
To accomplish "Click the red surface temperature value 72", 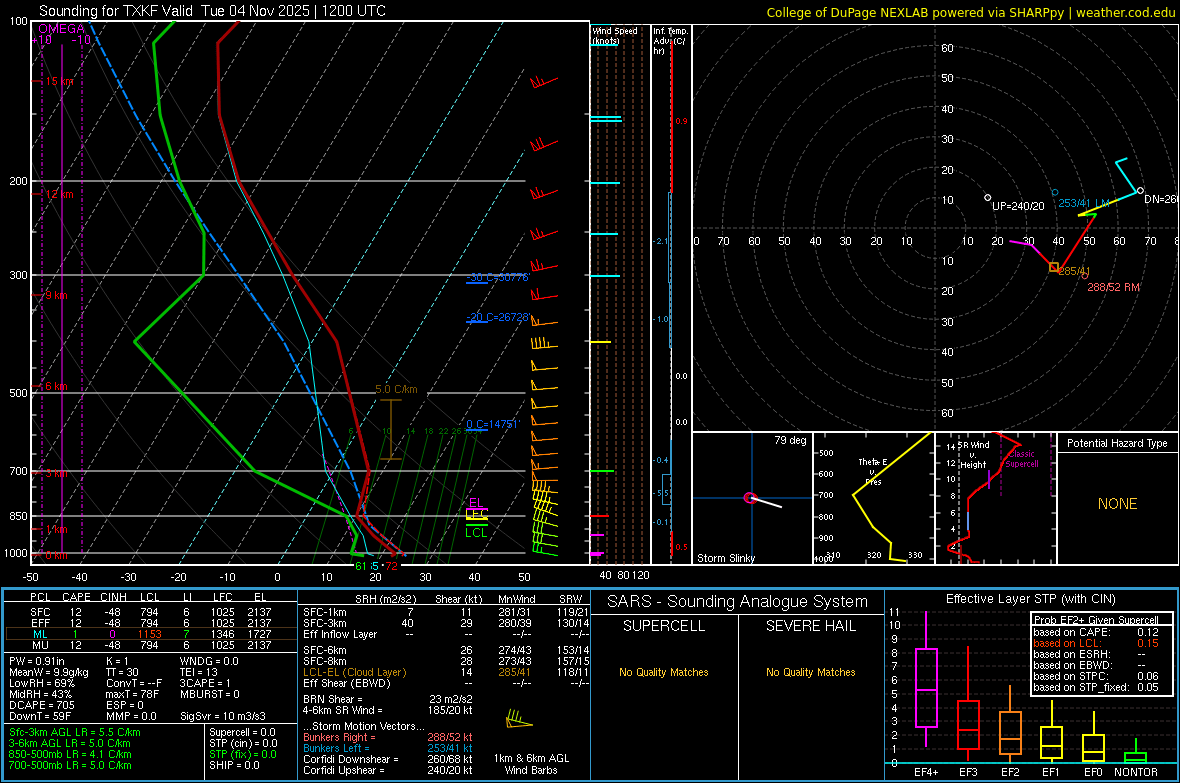I will pyautogui.click(x=391, y=566).
